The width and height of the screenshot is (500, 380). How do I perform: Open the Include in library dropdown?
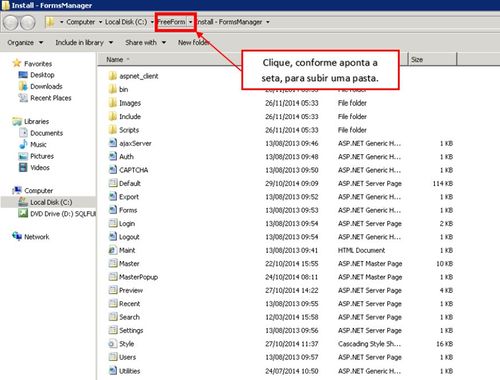(x=84, y=43)
